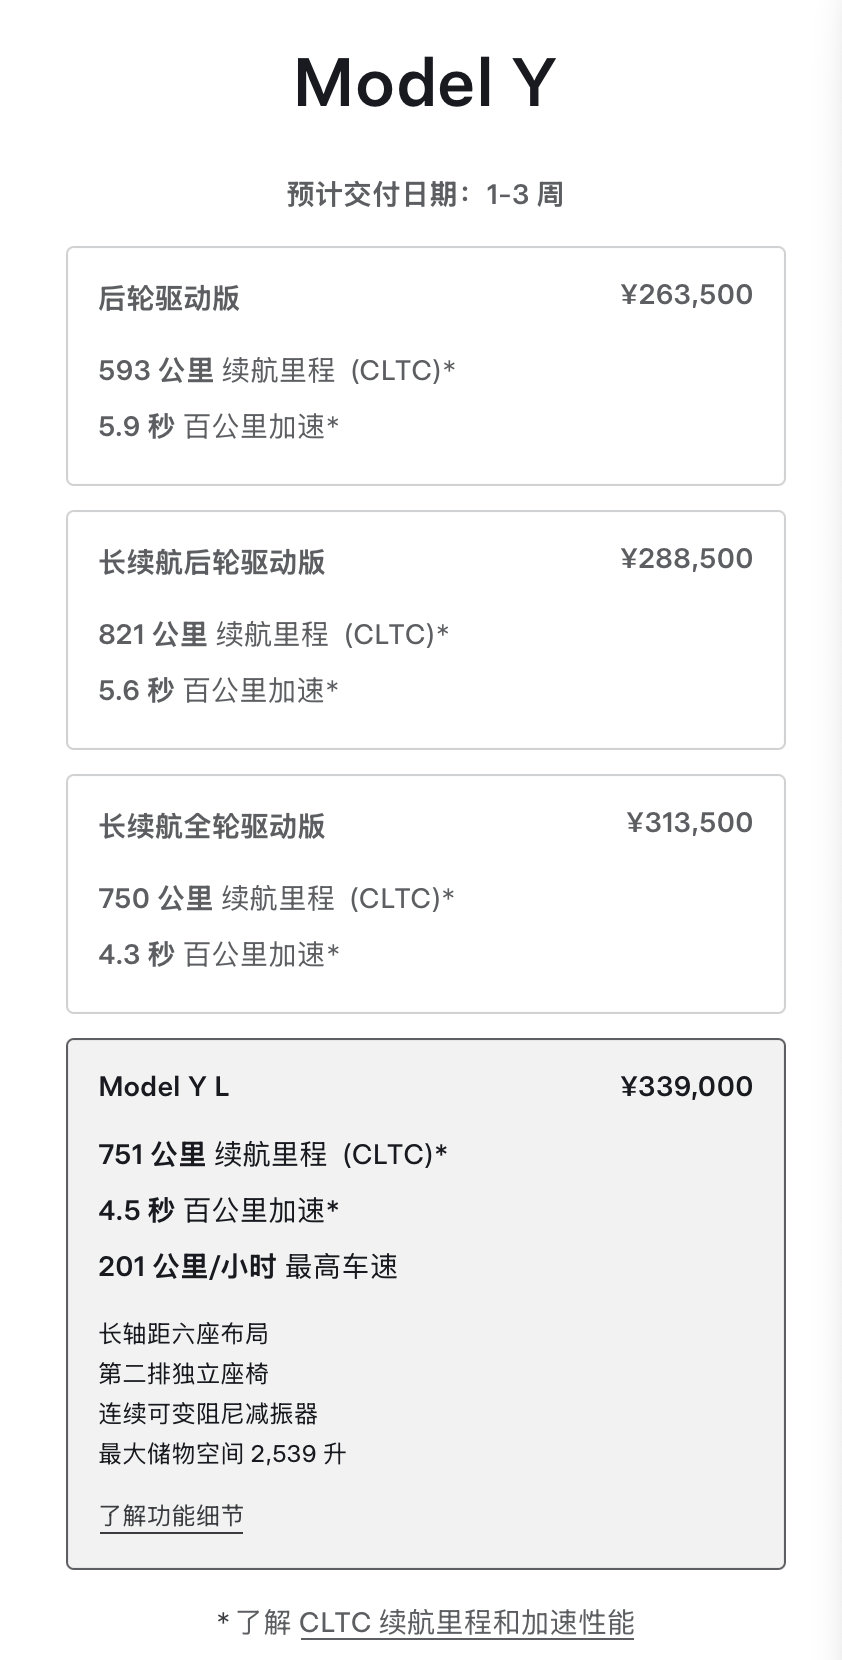Select the 长续航后轮驱动版 trim option card
The width and height of the screenshot is (842, 1660).
[425, 630]
